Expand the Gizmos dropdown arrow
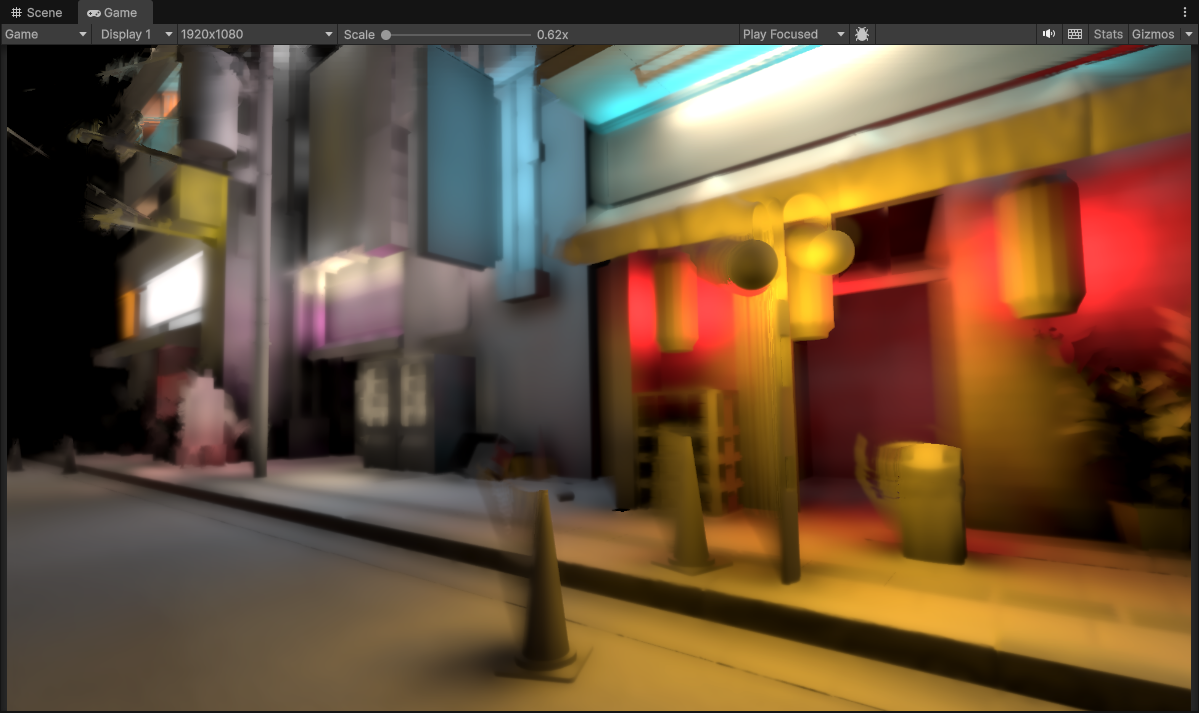1199x713 pixels. (1189, 34)
